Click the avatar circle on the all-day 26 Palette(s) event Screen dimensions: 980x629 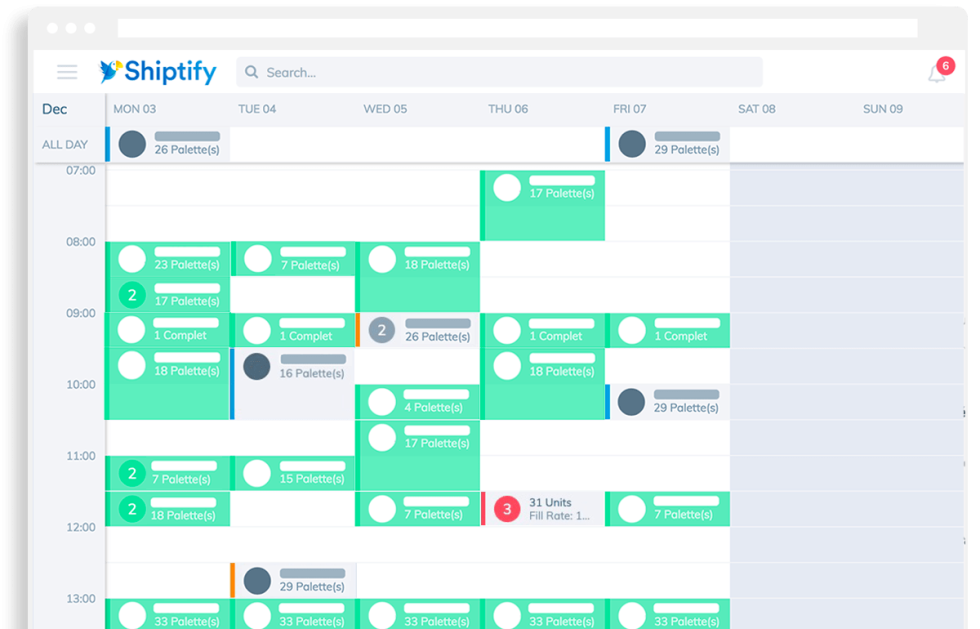134,144
